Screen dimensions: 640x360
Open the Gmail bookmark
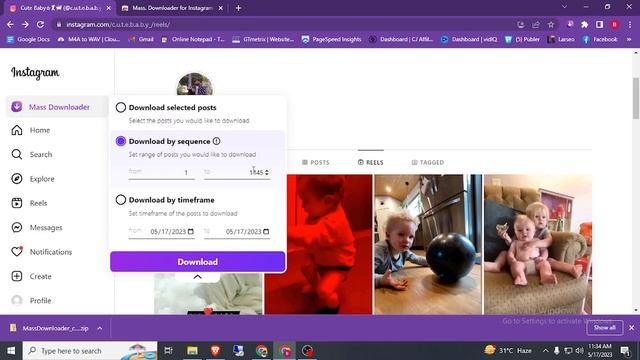point(141,40)
